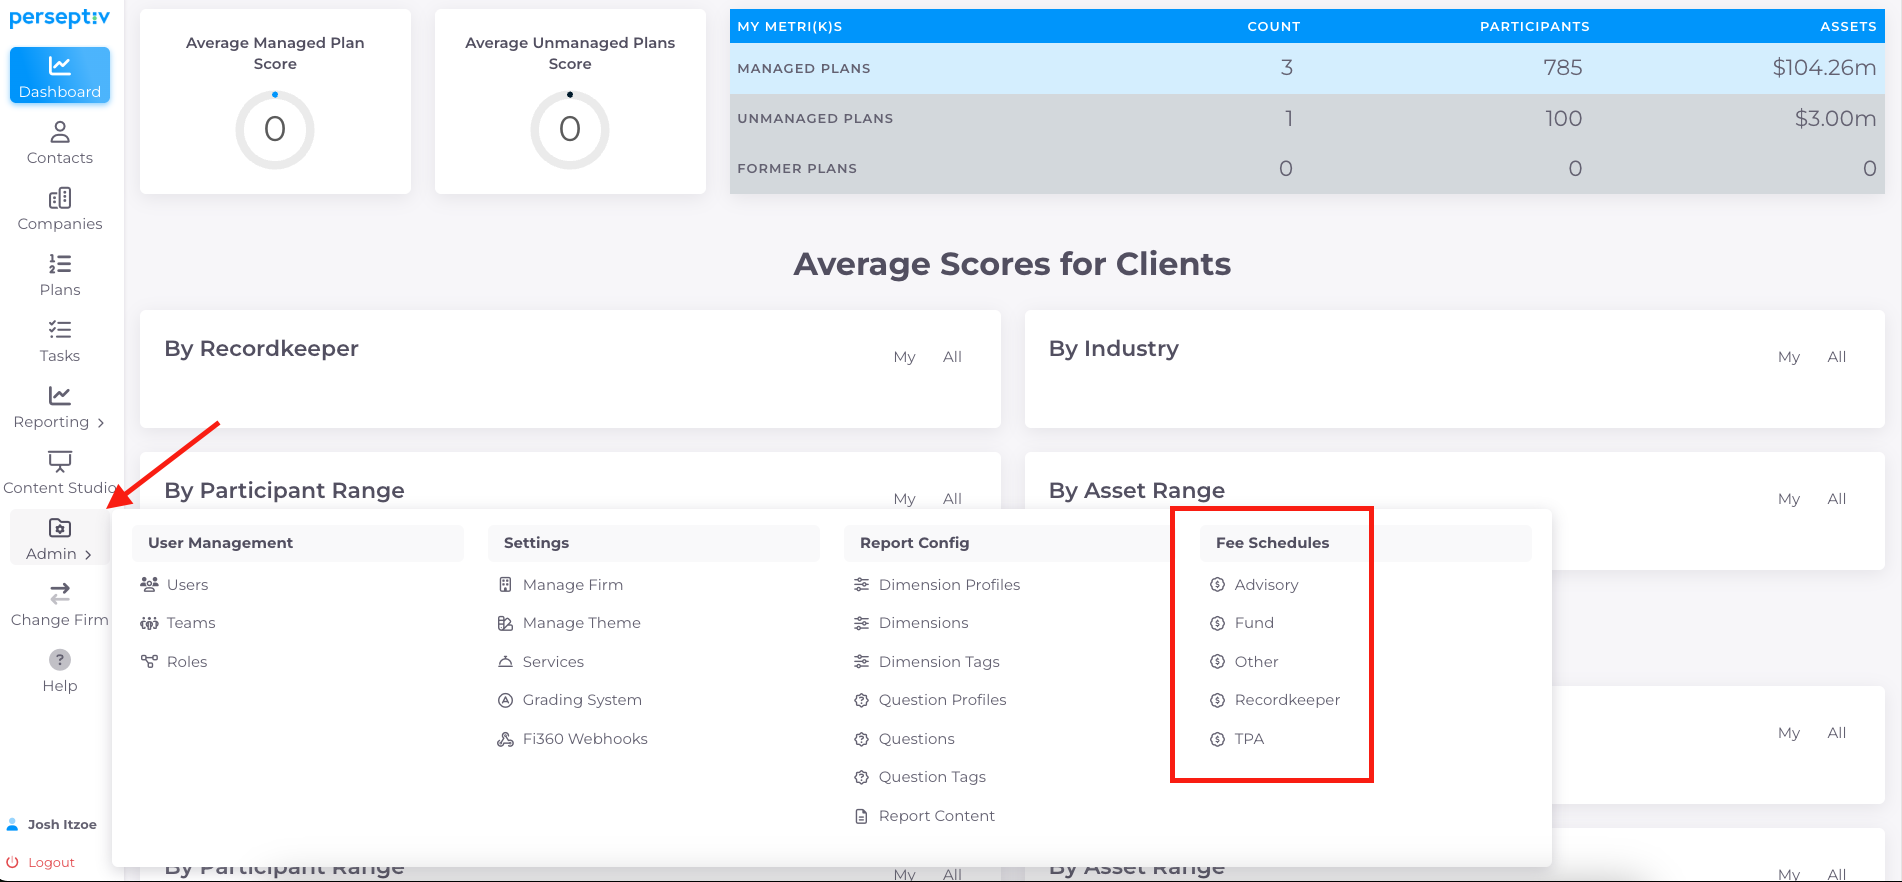Select the Former Plans table row

pos(1307,168)
